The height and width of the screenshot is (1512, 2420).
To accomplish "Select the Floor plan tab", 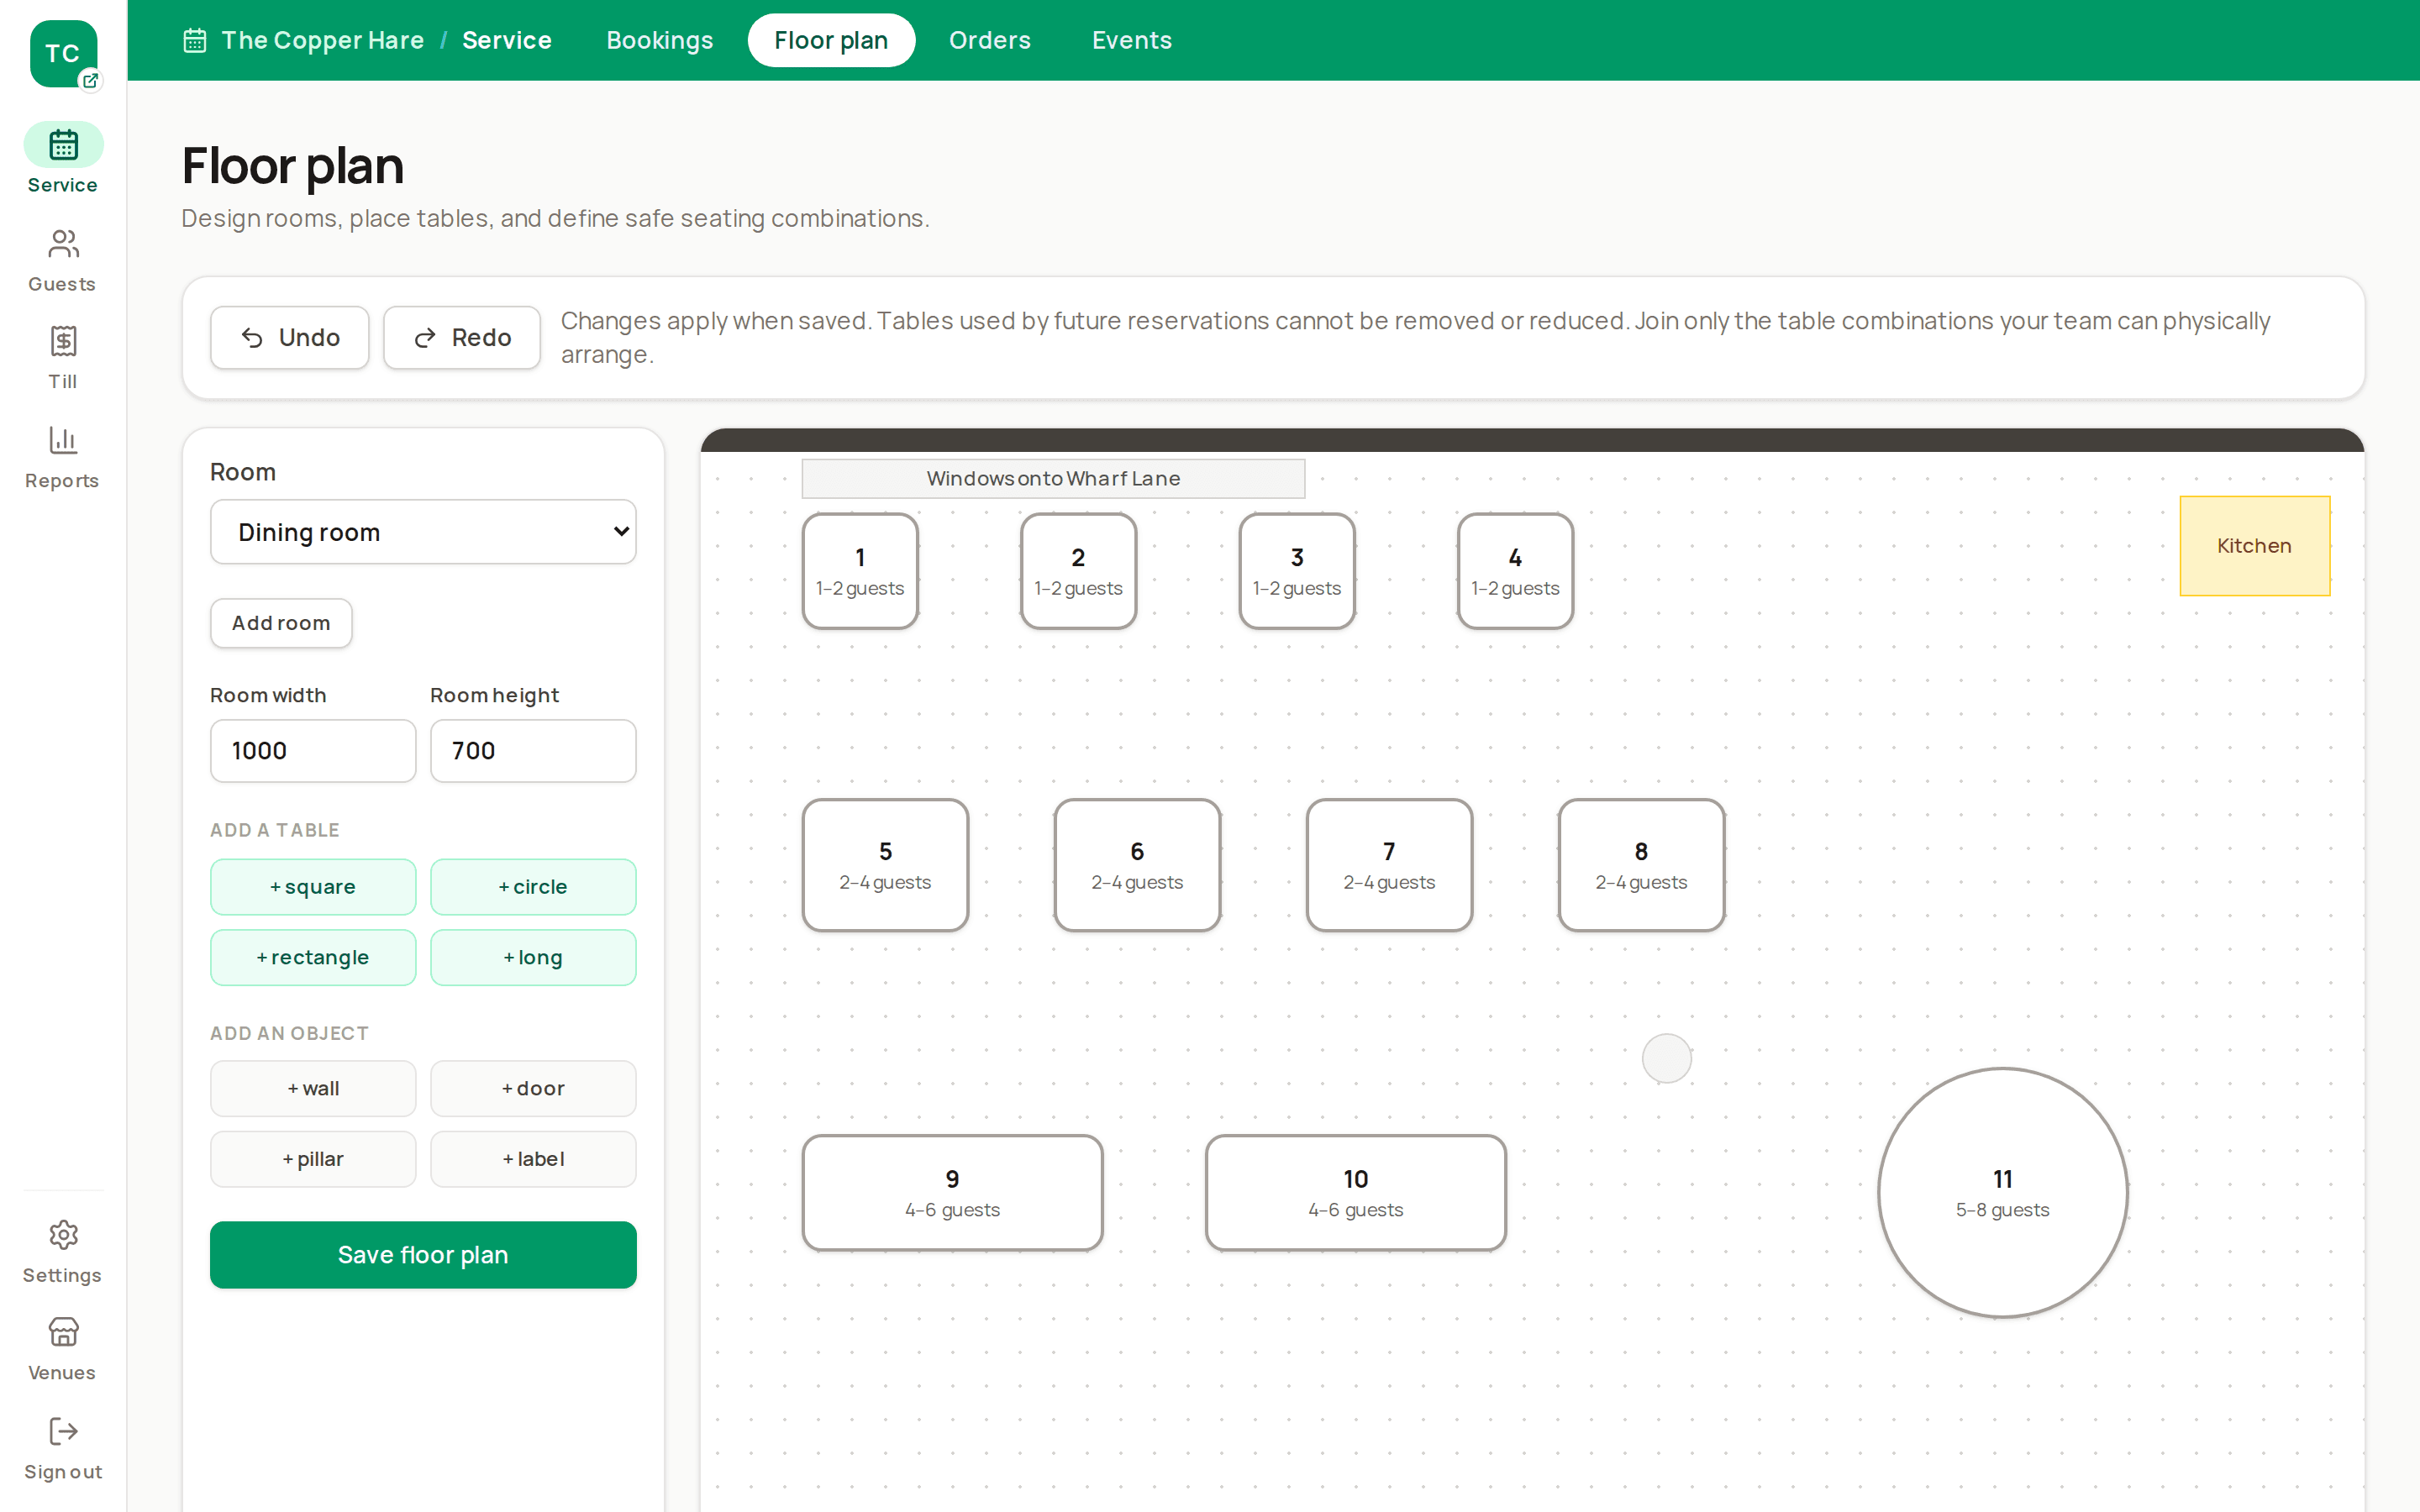I will (831, 40).
